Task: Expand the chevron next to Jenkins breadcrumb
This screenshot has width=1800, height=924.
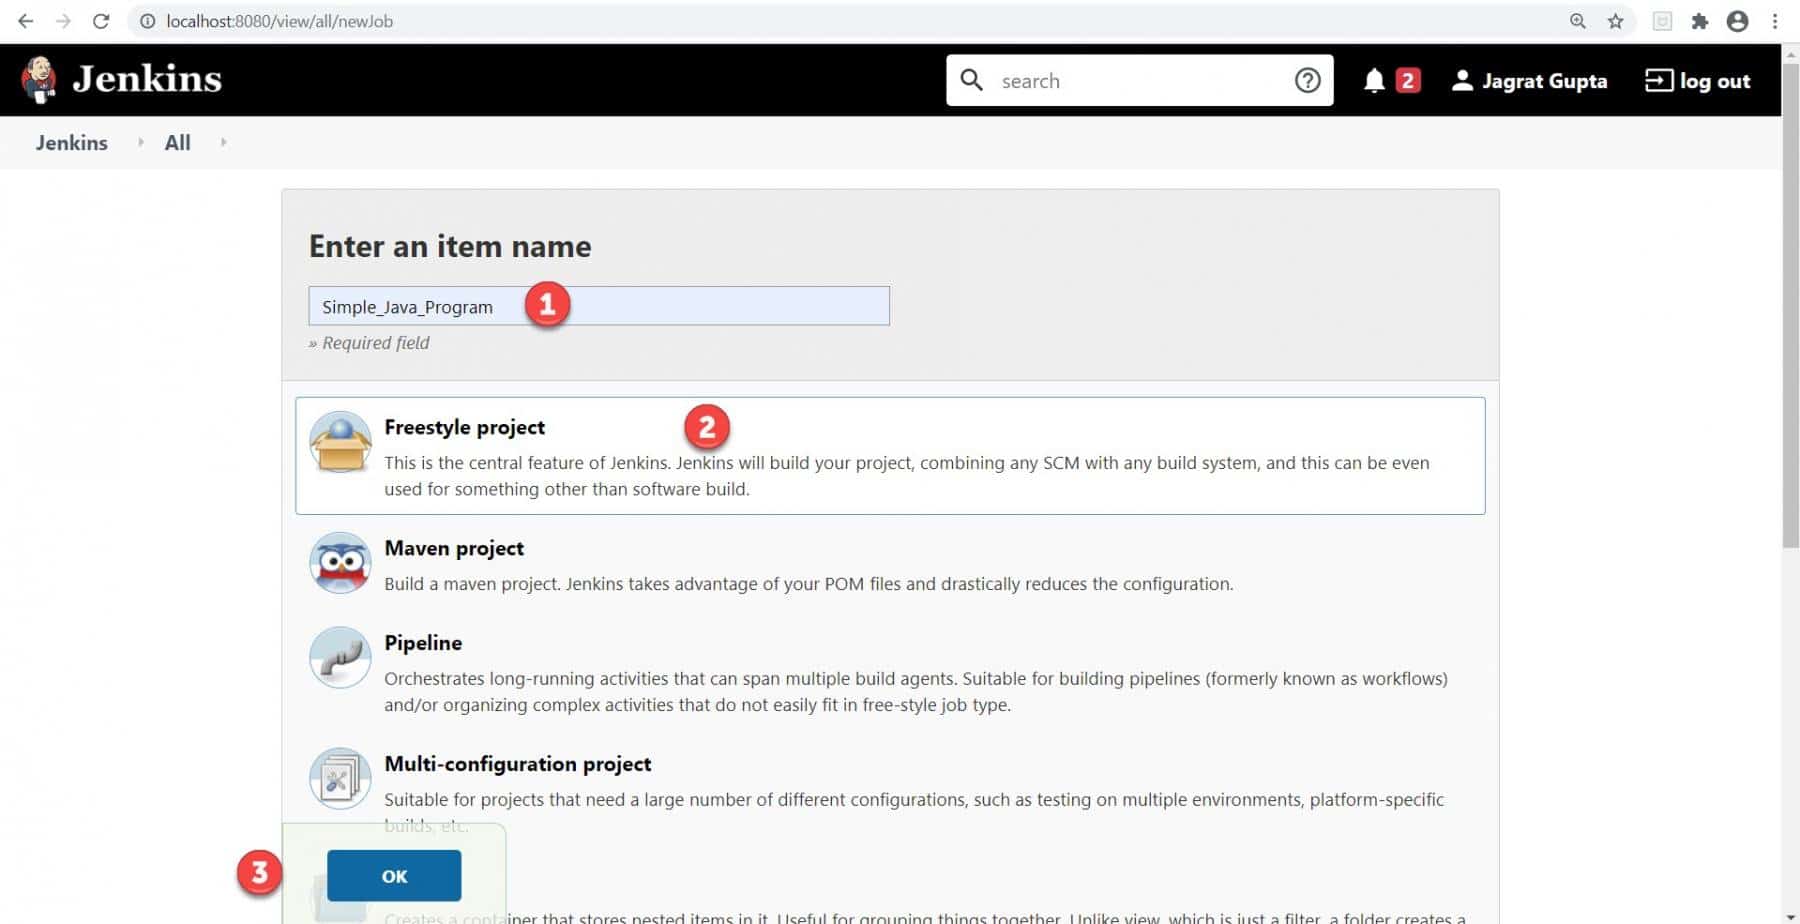Action: click(x=139, y=142)
